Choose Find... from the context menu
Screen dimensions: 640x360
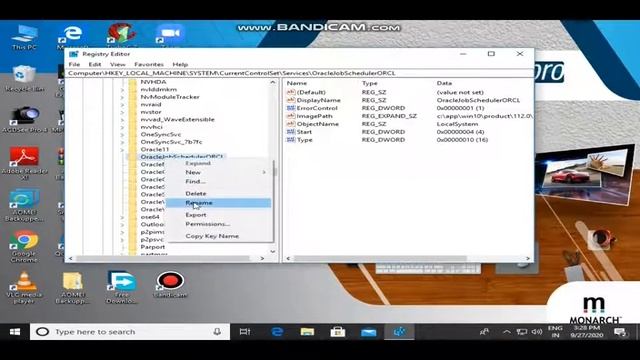219,181
